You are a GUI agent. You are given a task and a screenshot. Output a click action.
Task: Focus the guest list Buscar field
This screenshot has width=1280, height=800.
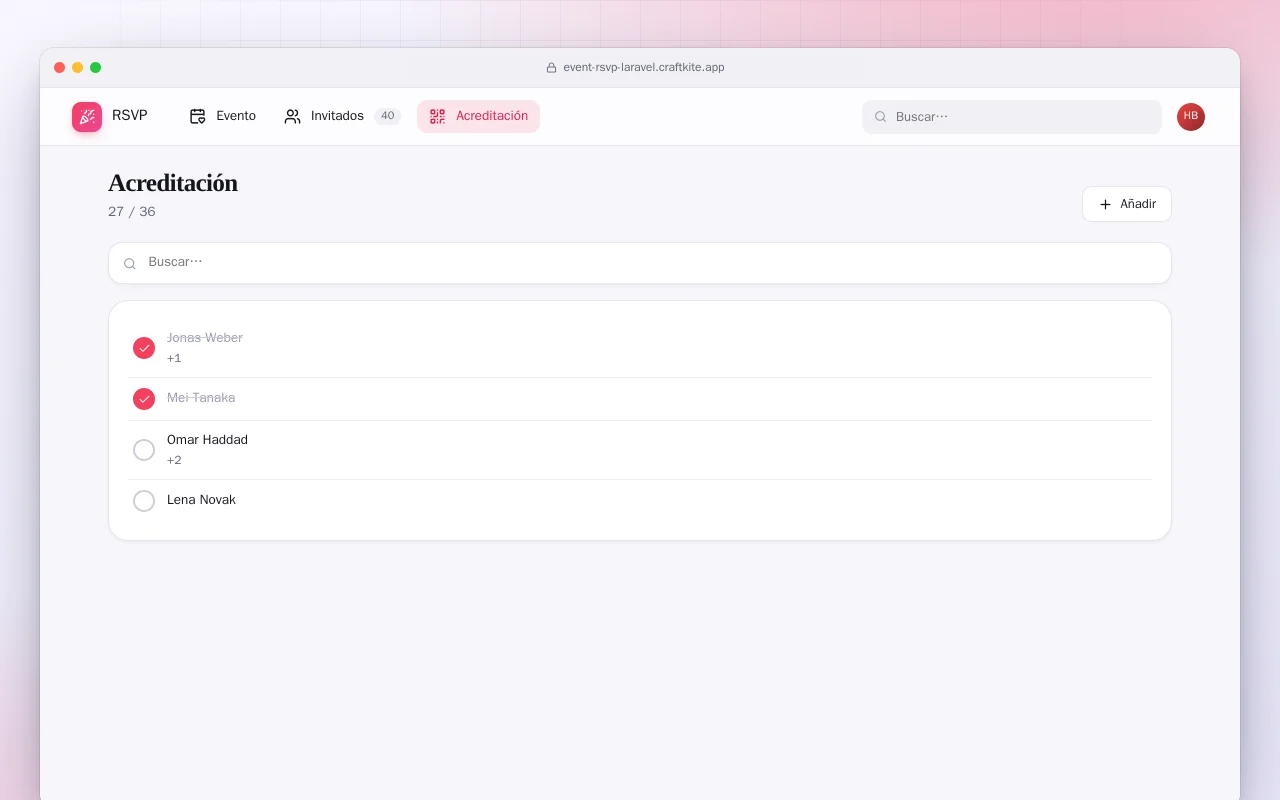tap(640, 263)
